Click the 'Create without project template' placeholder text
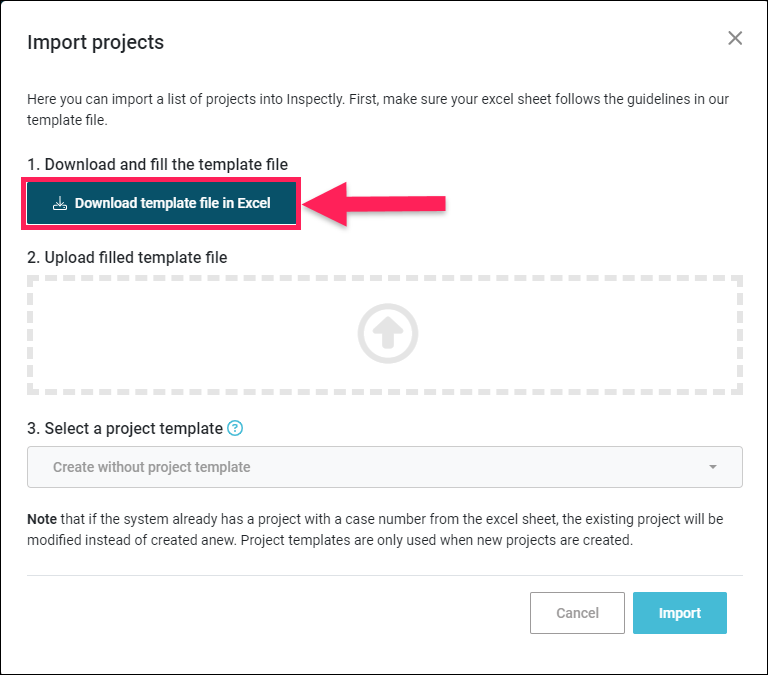This screenshot has height=675, width=768. 151,467
